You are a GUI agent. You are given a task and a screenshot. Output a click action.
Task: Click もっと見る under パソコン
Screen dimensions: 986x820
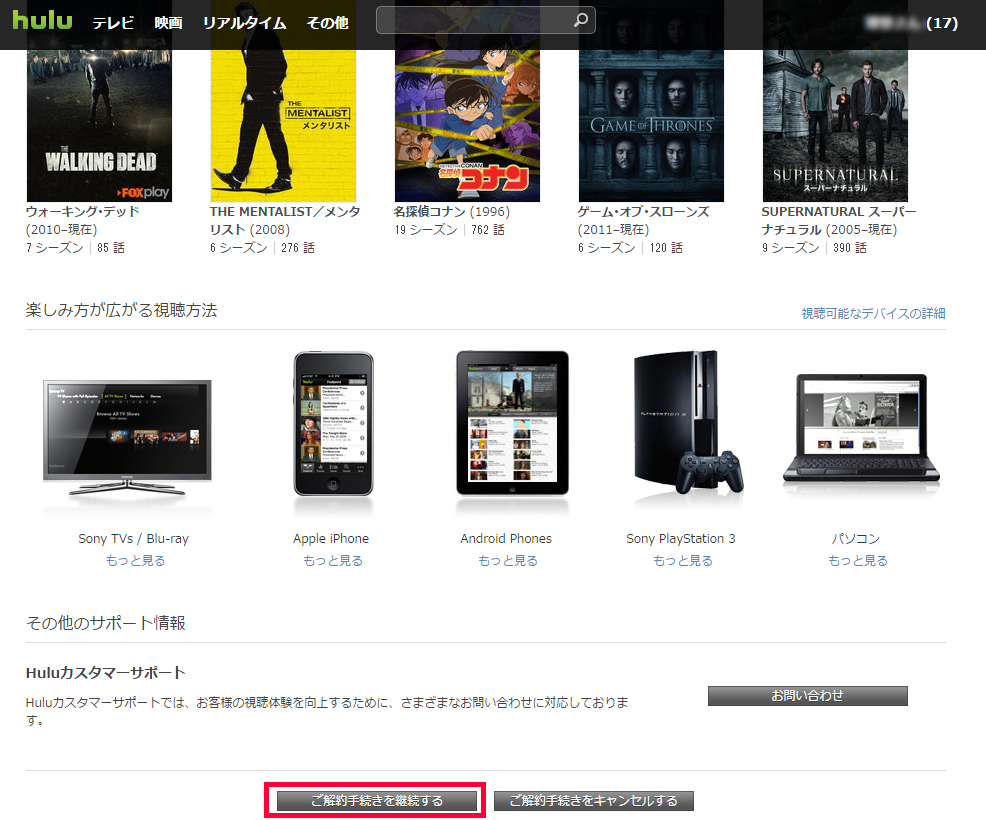(x=858, y=560)
